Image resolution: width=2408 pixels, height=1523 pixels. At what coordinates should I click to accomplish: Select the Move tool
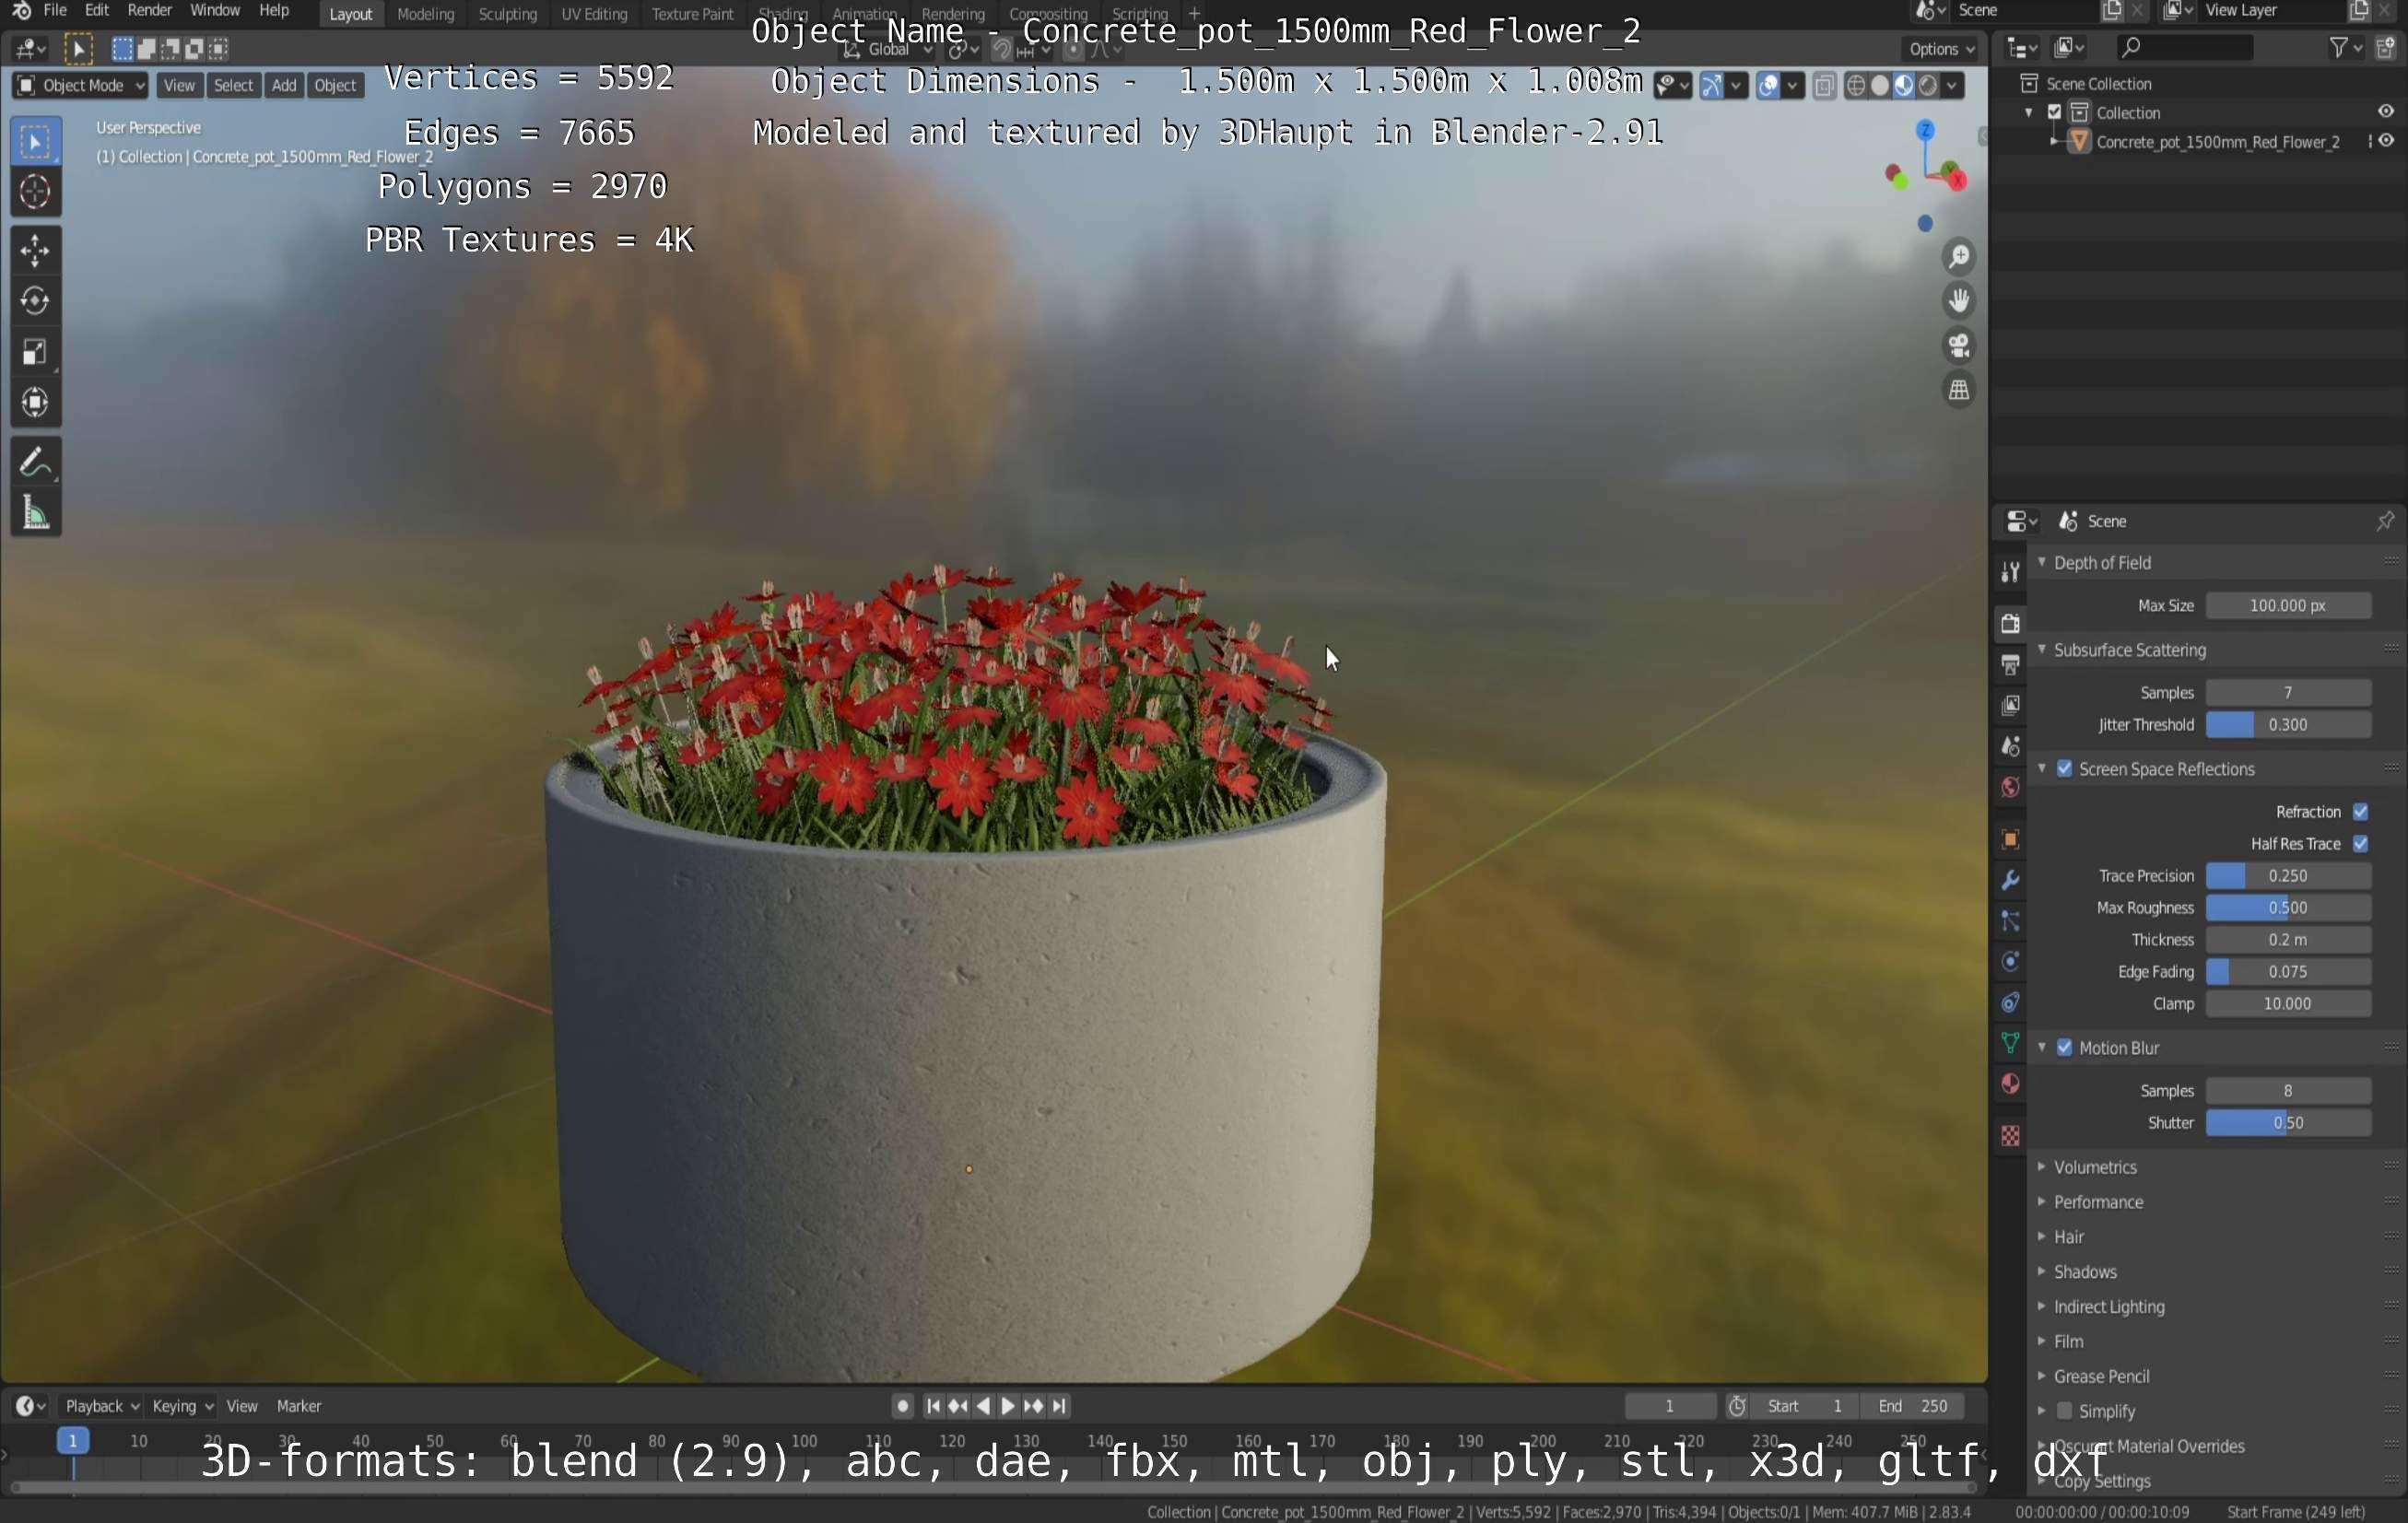click(35, 250)
